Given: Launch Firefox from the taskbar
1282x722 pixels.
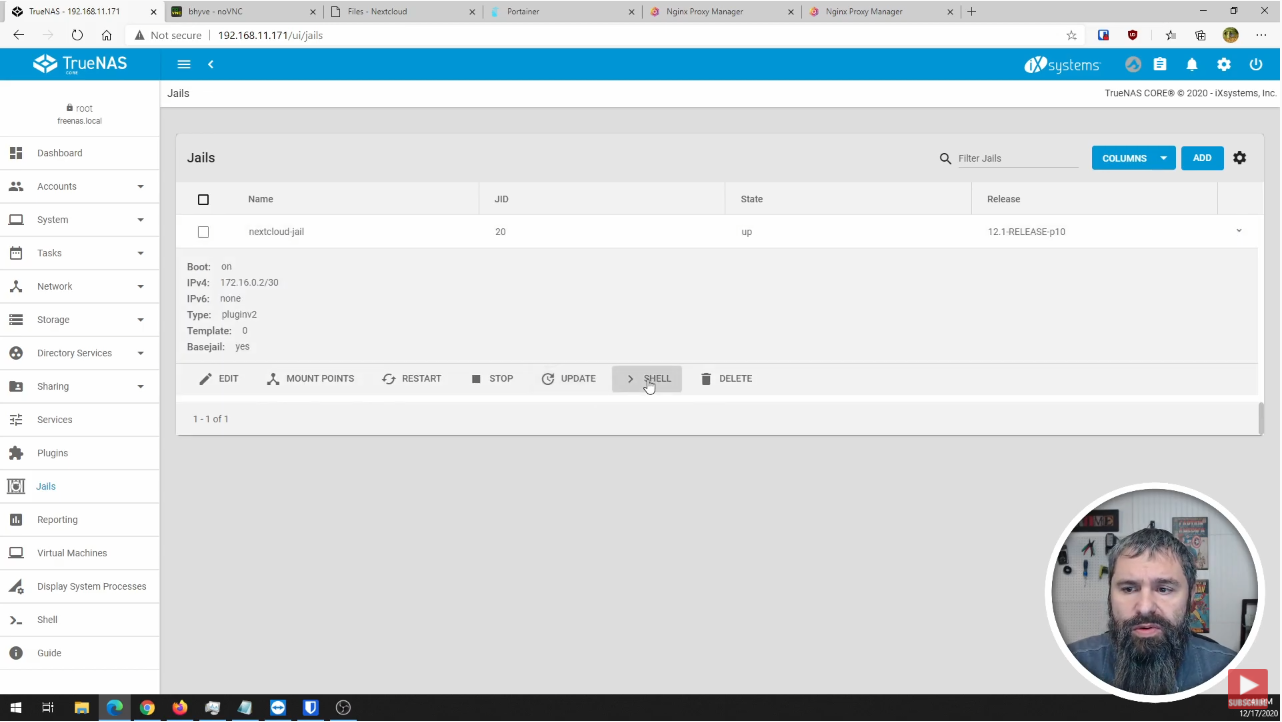Looking at the screenshot, I should tap(180, 708).
